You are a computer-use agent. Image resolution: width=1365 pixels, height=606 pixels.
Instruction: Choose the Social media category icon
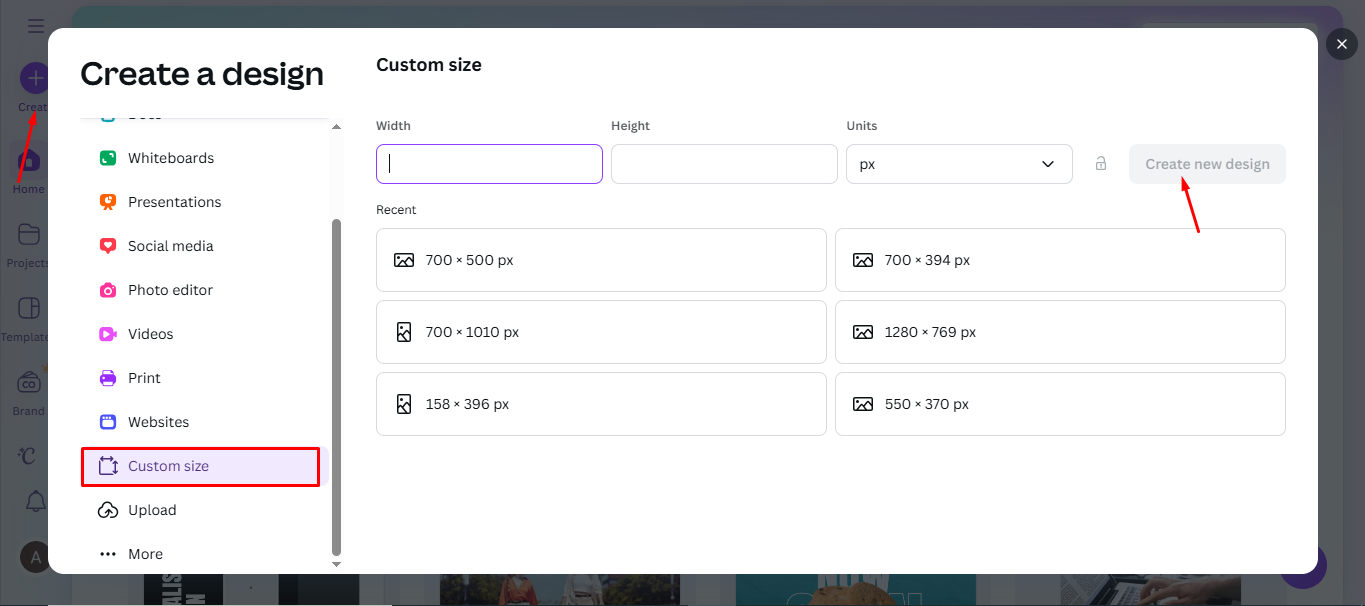coord(106,245)
